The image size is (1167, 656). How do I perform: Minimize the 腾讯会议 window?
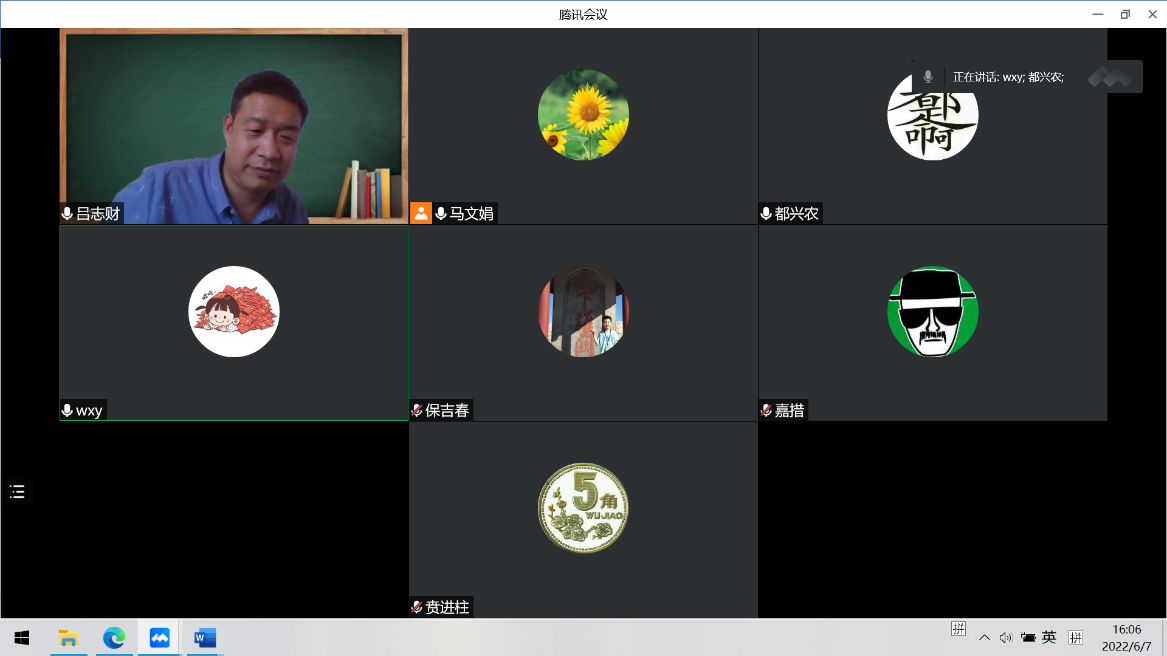[1098, 14]
